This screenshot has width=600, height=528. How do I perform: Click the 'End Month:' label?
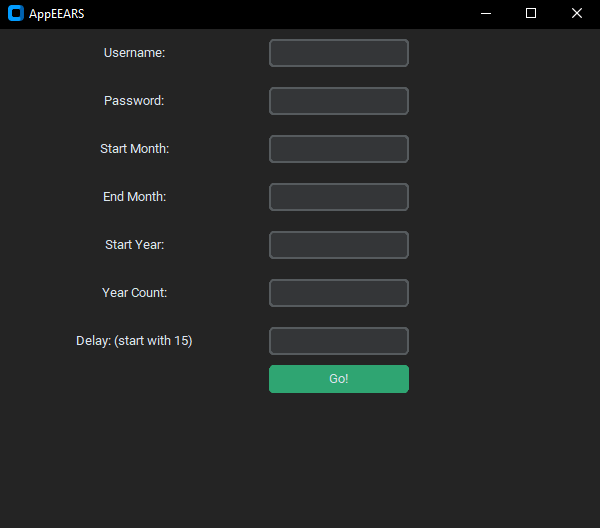(134, 197)
